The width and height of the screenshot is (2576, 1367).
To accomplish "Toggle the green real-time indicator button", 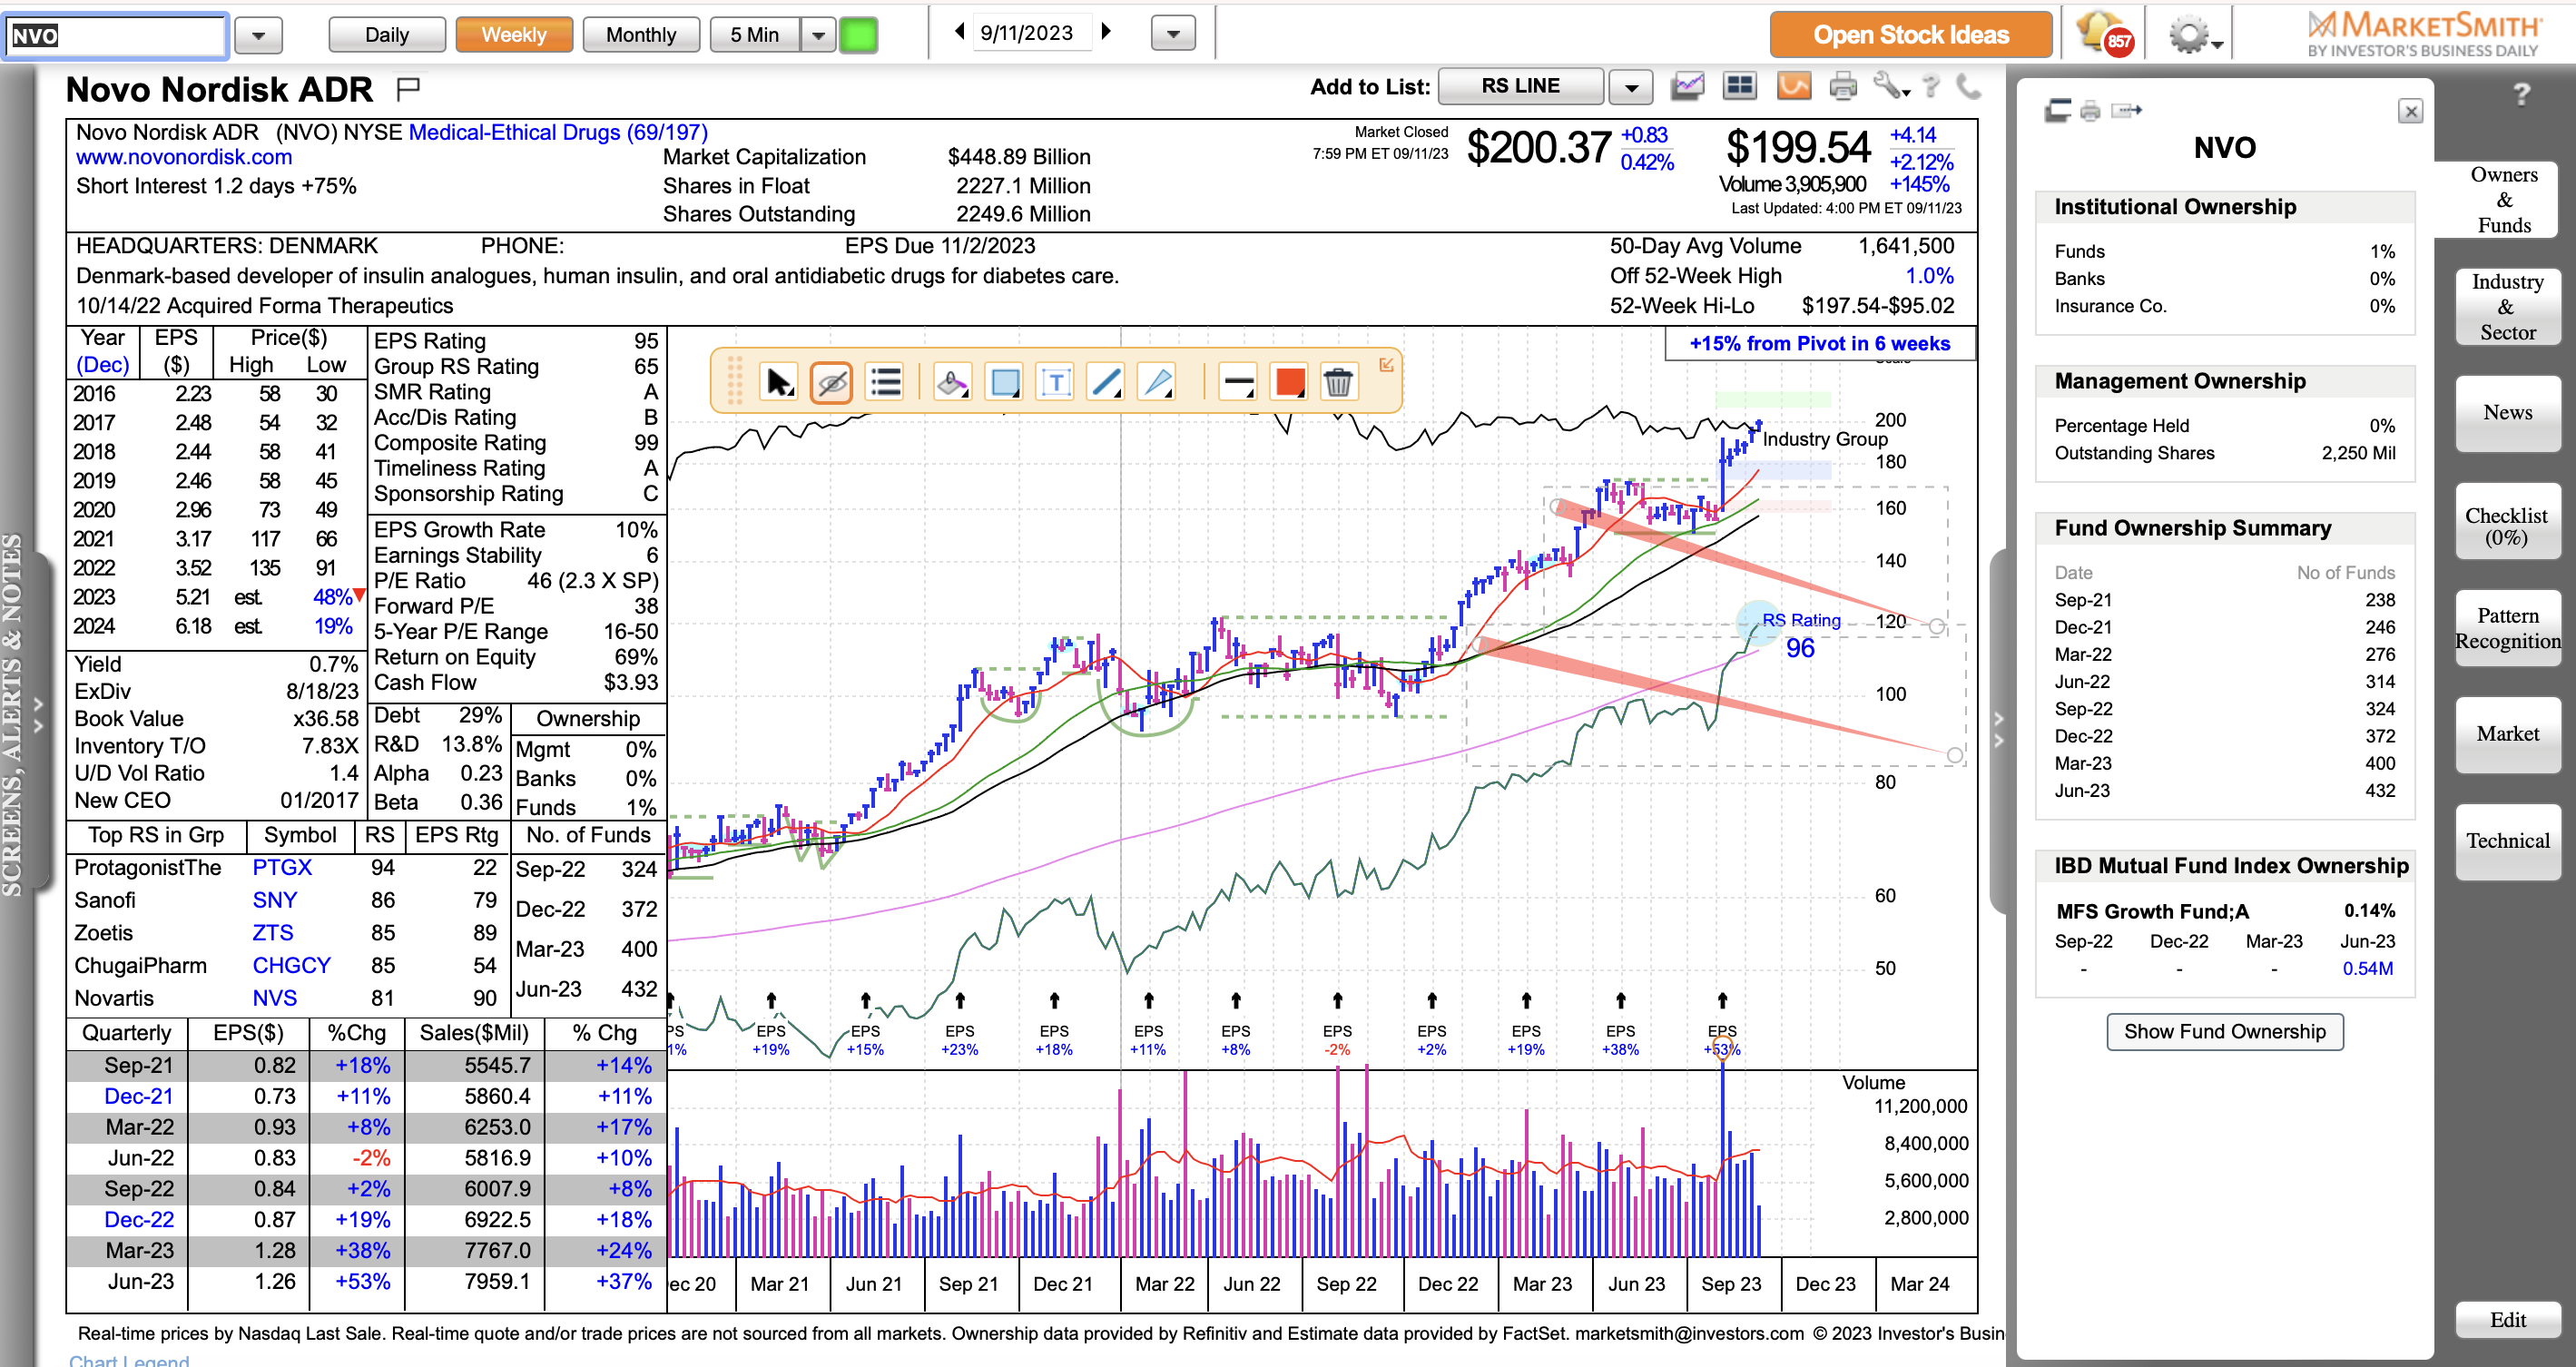I will [858, 35].
